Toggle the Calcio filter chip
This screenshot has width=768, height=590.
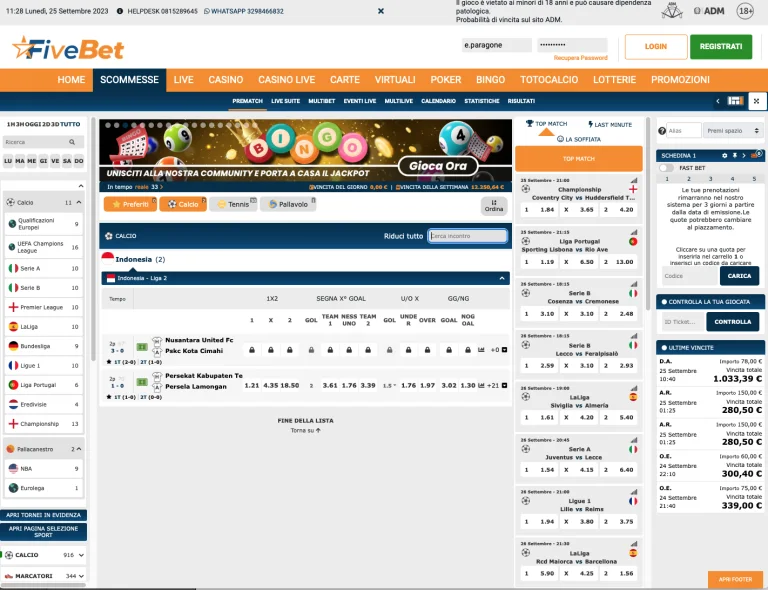[183, 204]
